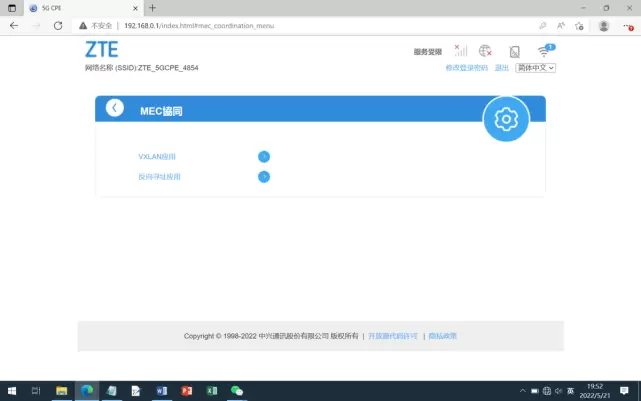Screen dimensions: 641x401
Task: Click the 修改登录密码 link
Action: pyautogui.click(x=466, y=68)
